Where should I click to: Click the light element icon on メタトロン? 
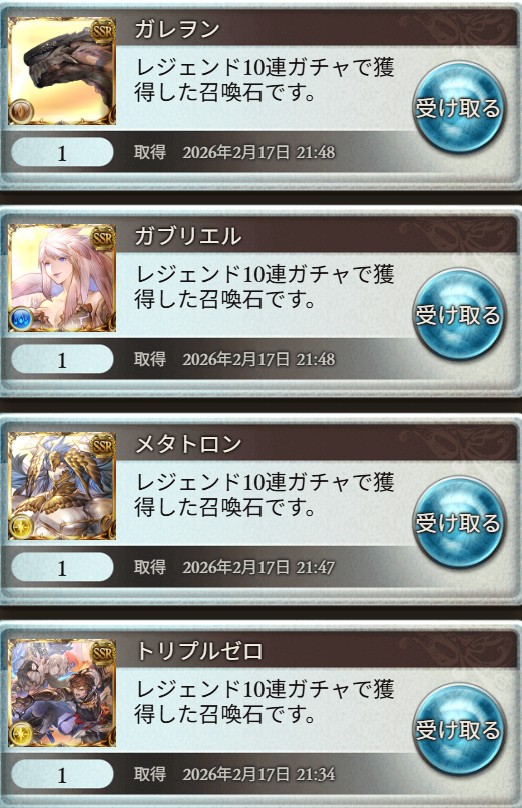(x=22, y=526)
